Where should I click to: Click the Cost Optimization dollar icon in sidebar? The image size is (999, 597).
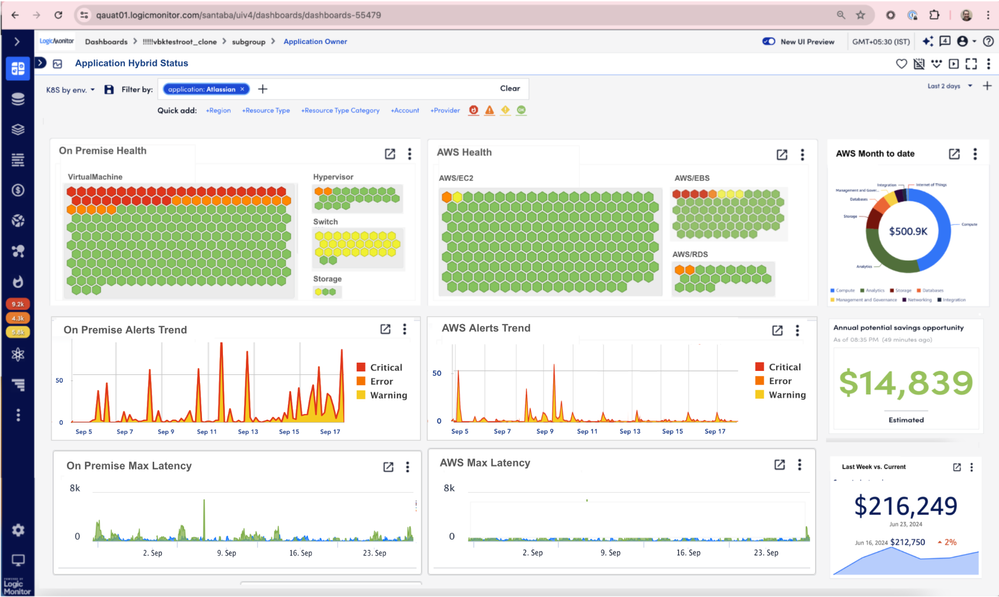pyautogui.click(x=17, y=190)
